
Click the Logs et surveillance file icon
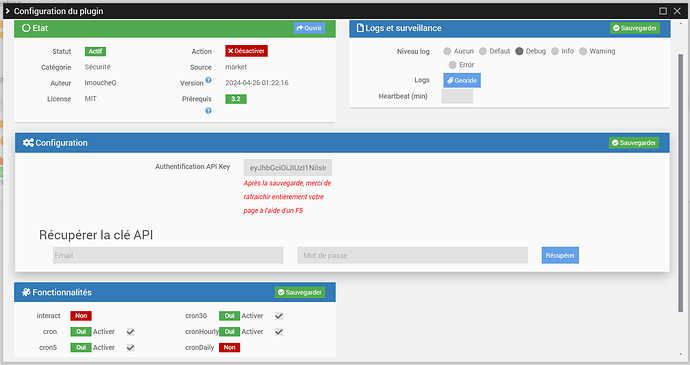click(x=360, y=28)
